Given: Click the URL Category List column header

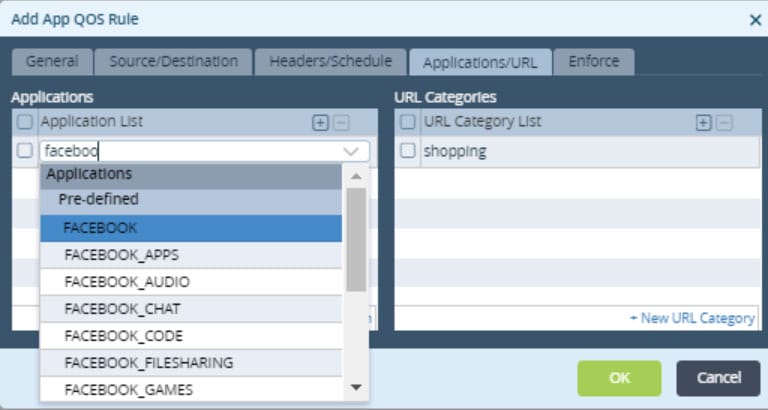Looking at the screenshot, I should (483, 121).
